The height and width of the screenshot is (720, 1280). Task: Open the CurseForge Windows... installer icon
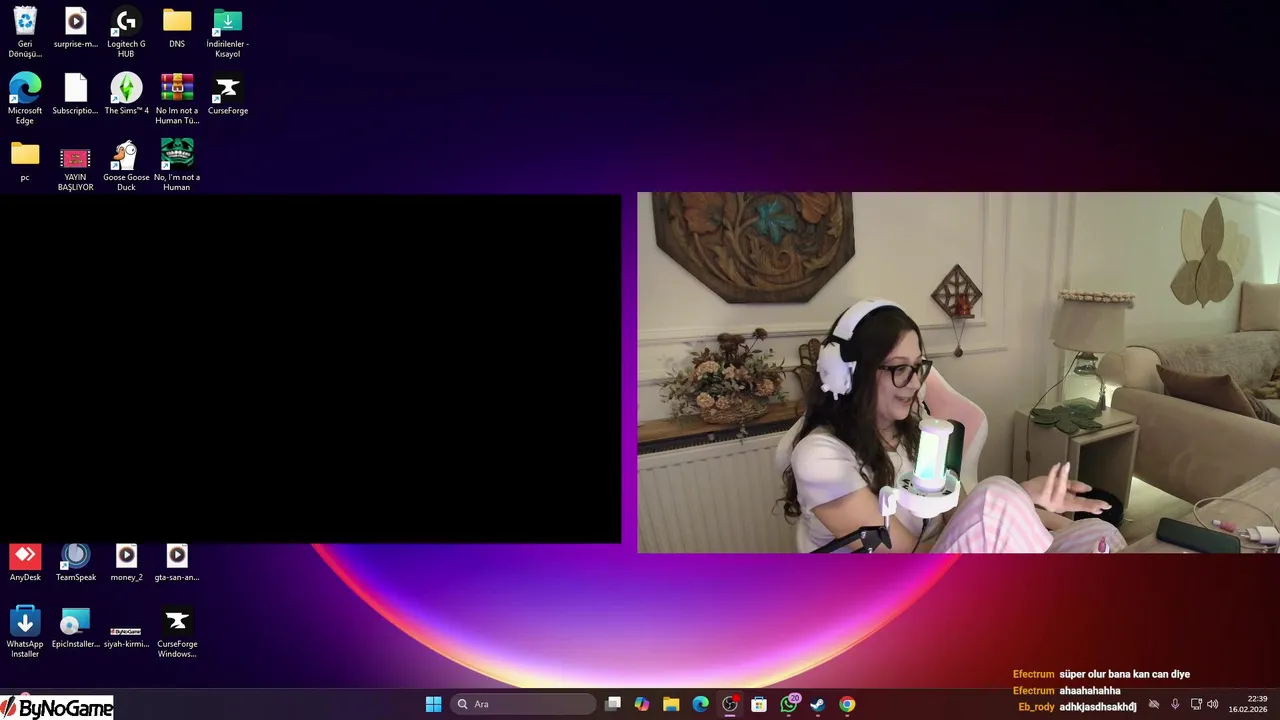click(177, 632)
